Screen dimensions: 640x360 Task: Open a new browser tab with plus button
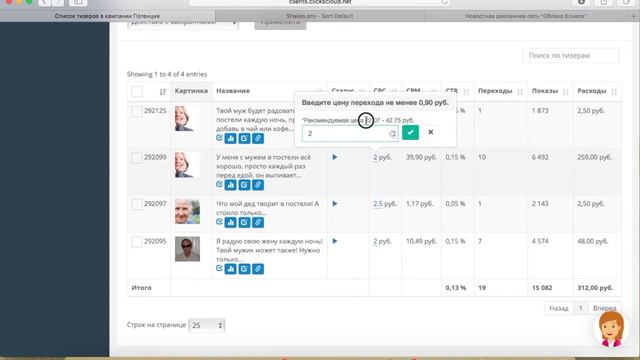click(x=634, y=16)
